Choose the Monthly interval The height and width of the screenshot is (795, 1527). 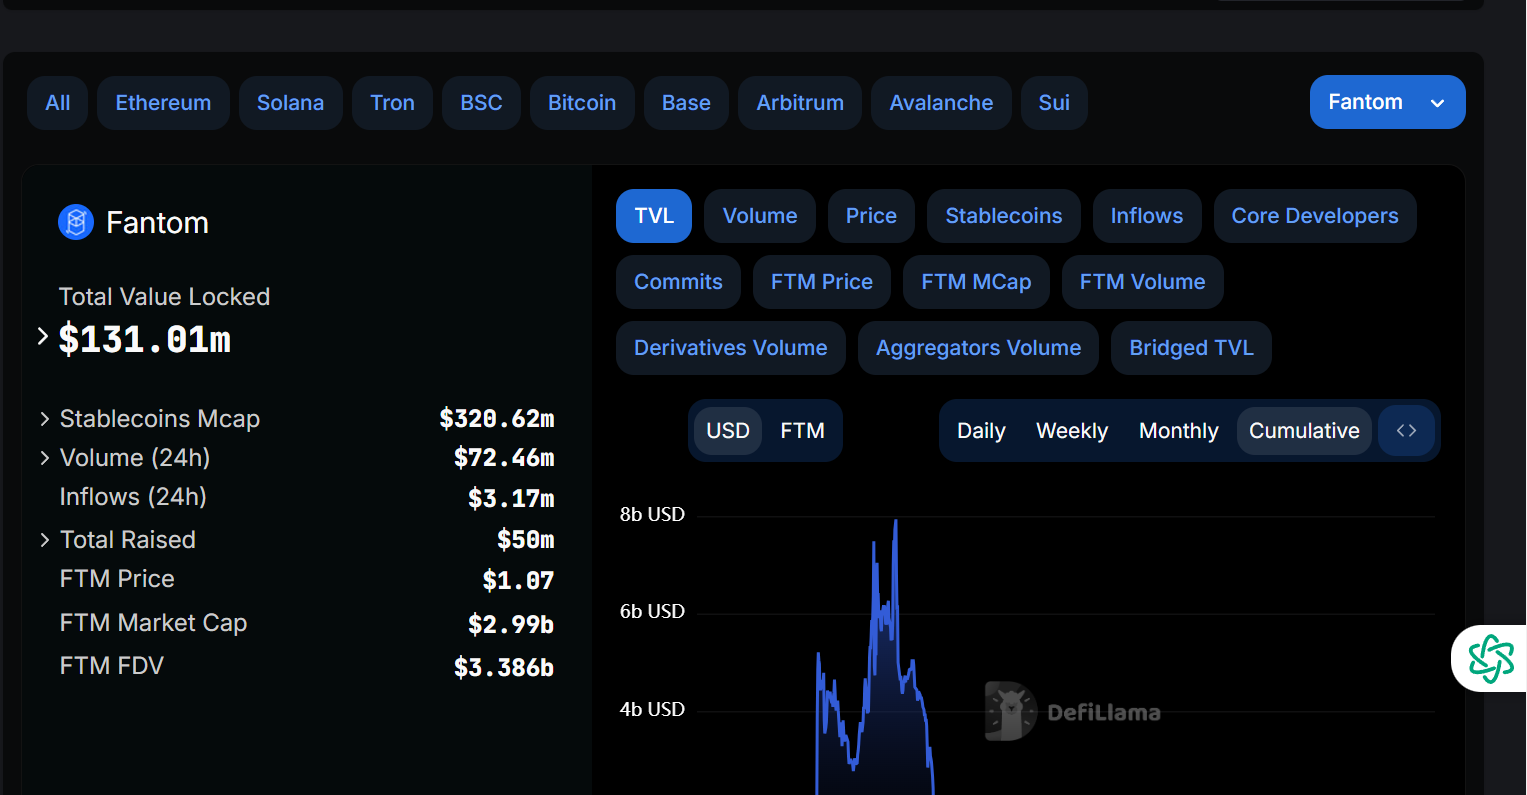(x=1179, y=431)
